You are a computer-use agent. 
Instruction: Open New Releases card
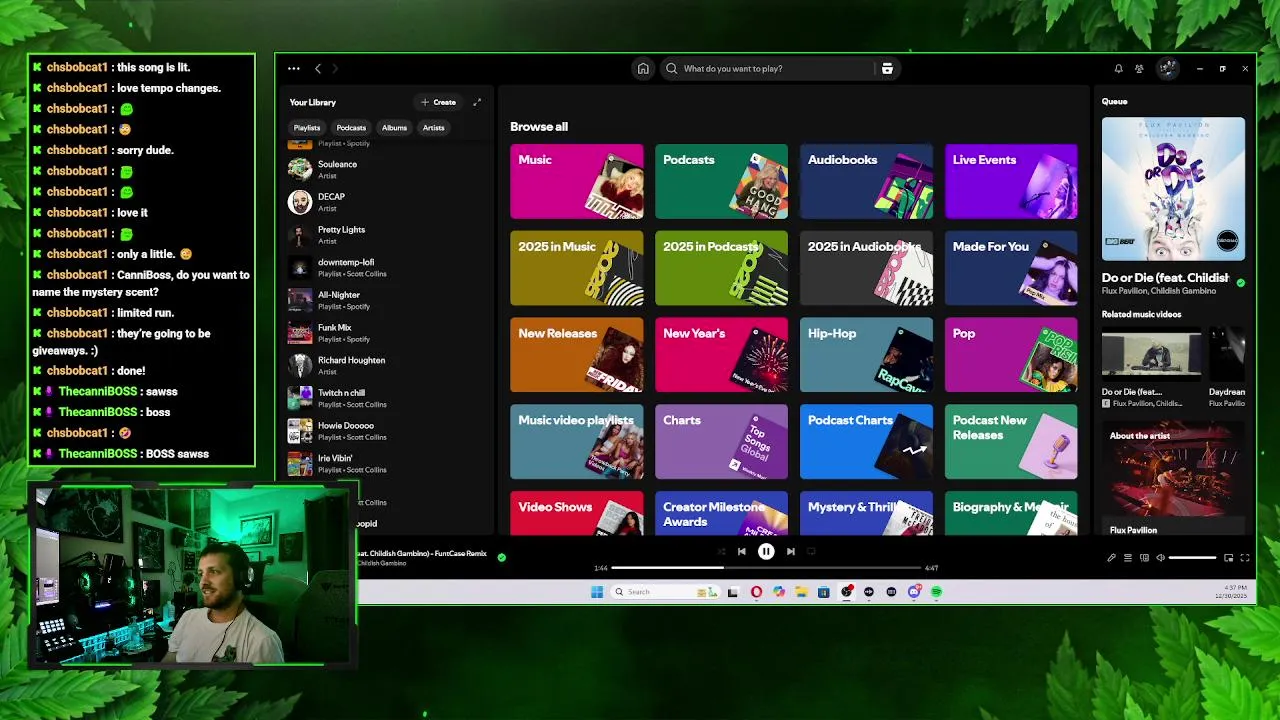[x=577, y=355]
